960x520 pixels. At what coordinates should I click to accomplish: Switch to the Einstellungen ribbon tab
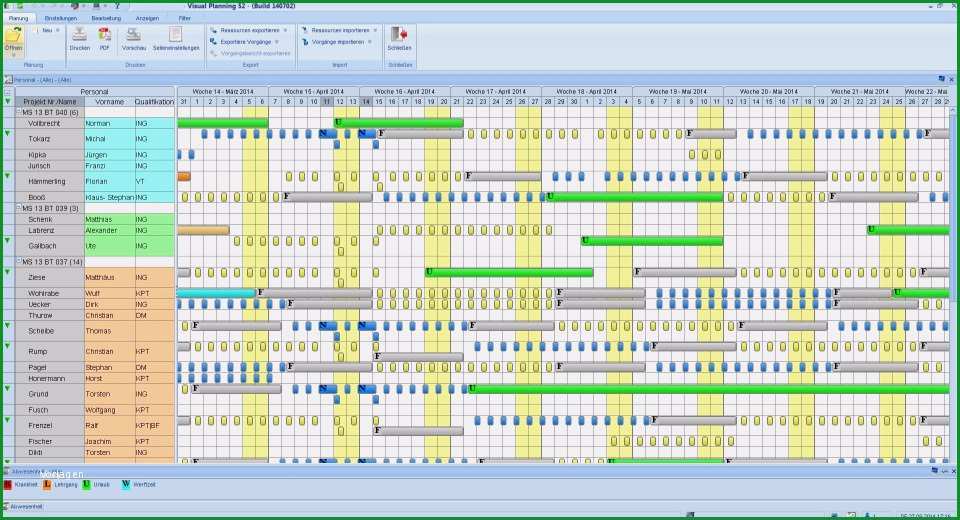coord(61,18)
